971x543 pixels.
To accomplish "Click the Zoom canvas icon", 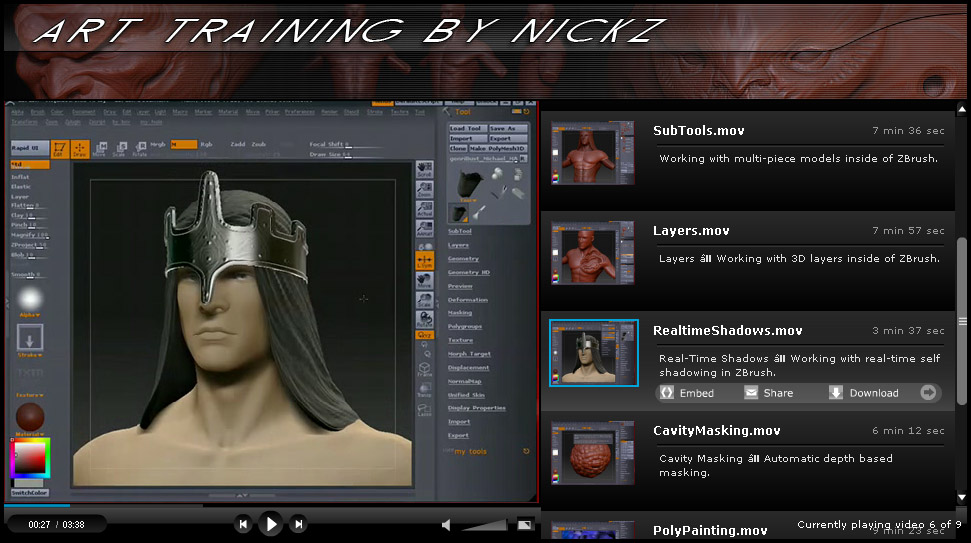I will point(424,189).
